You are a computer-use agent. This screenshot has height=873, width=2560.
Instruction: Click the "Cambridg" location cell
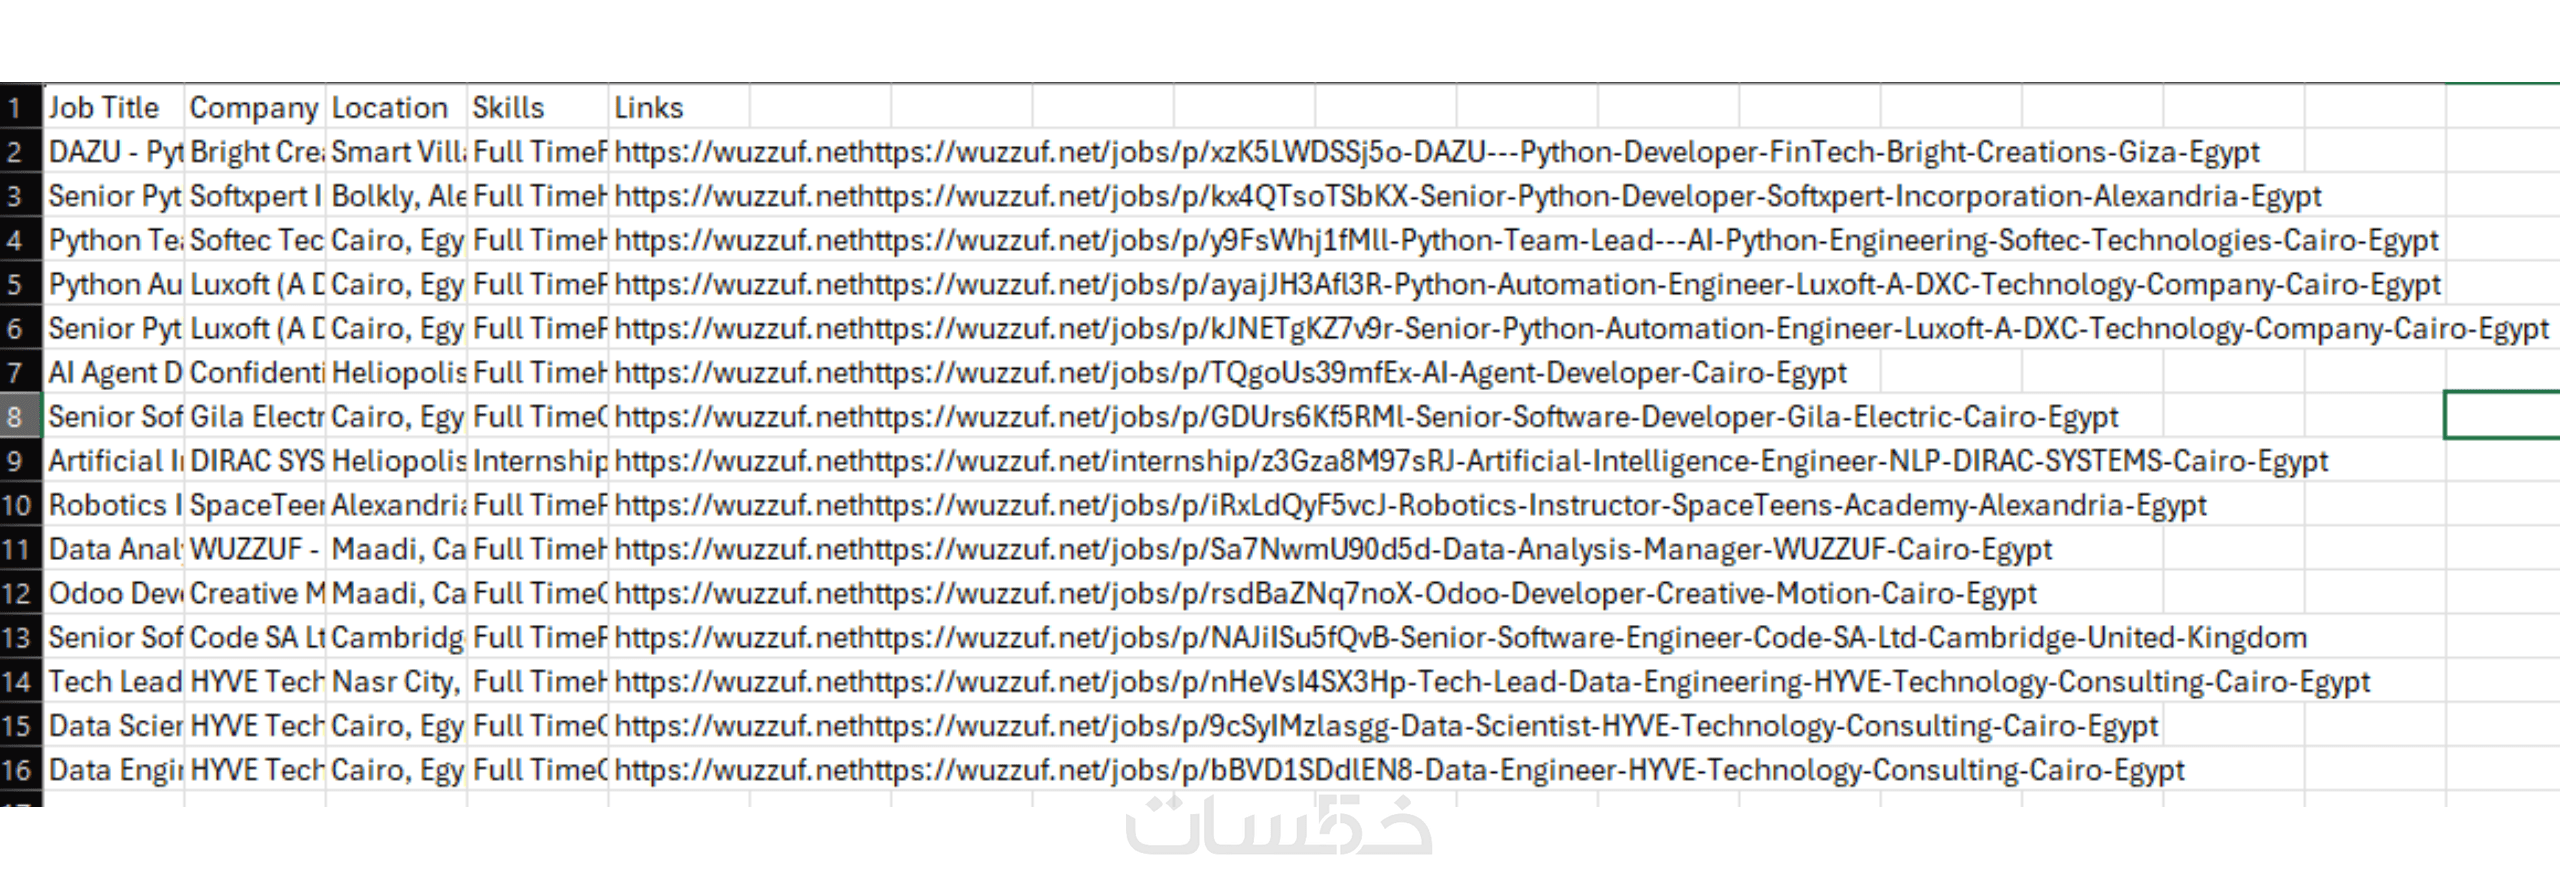click(395, 638)
